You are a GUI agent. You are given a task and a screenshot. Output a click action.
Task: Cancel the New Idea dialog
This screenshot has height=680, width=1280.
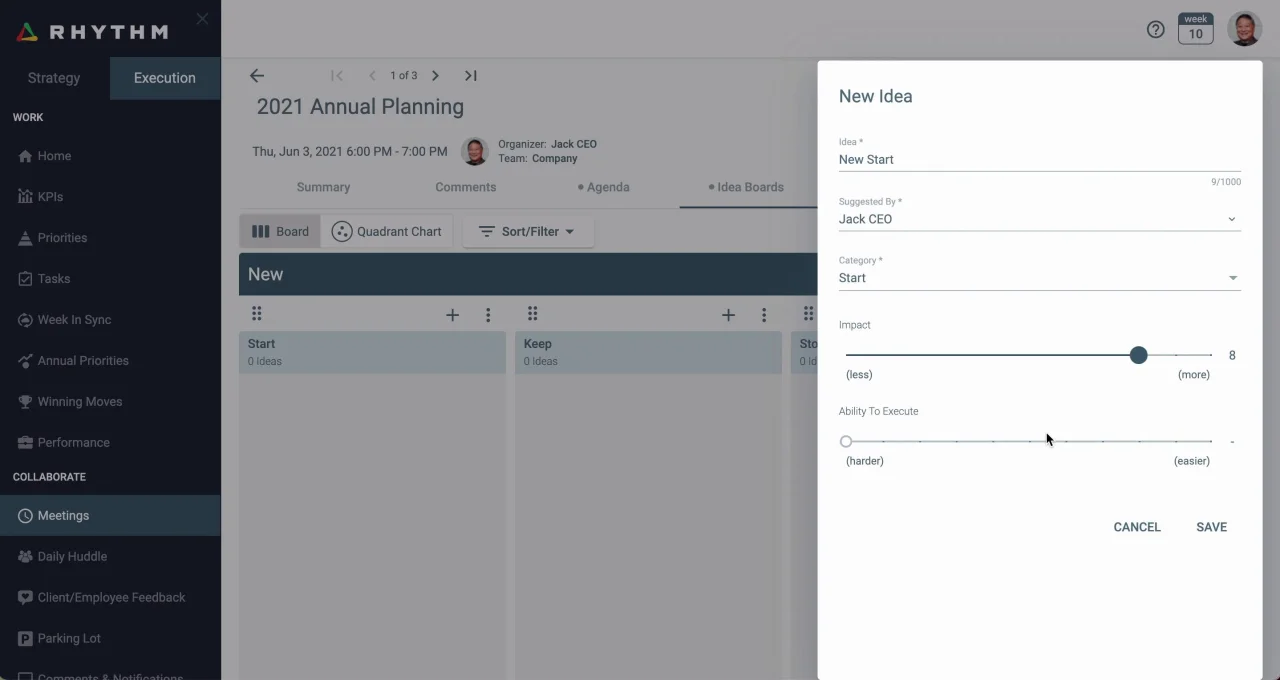pyautogui.click(x=1137, y=527)
